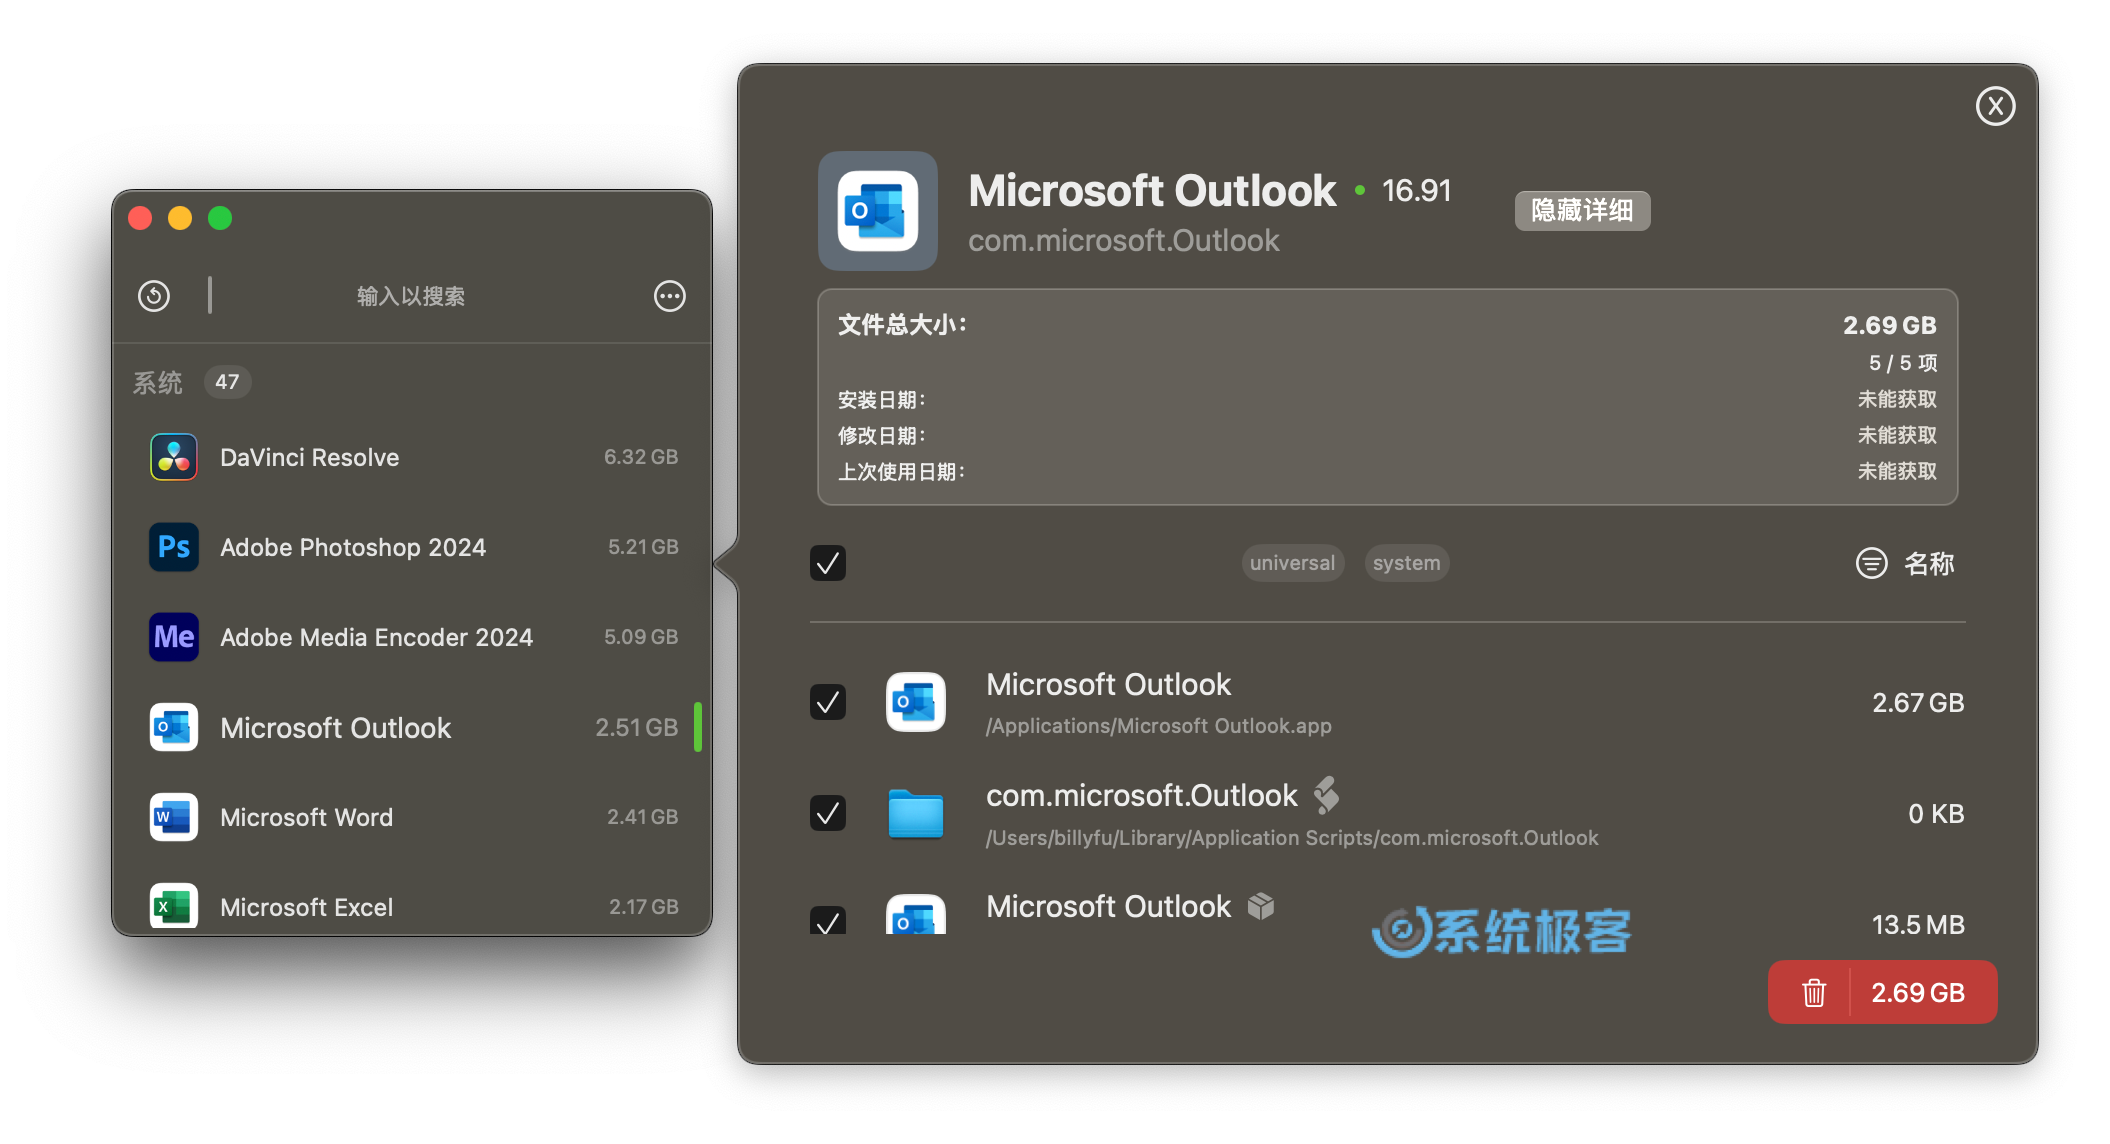Viewport: 2110px width, 1144px height.
Task: Click the Outlook icon in app list
Action: (174, 727)
